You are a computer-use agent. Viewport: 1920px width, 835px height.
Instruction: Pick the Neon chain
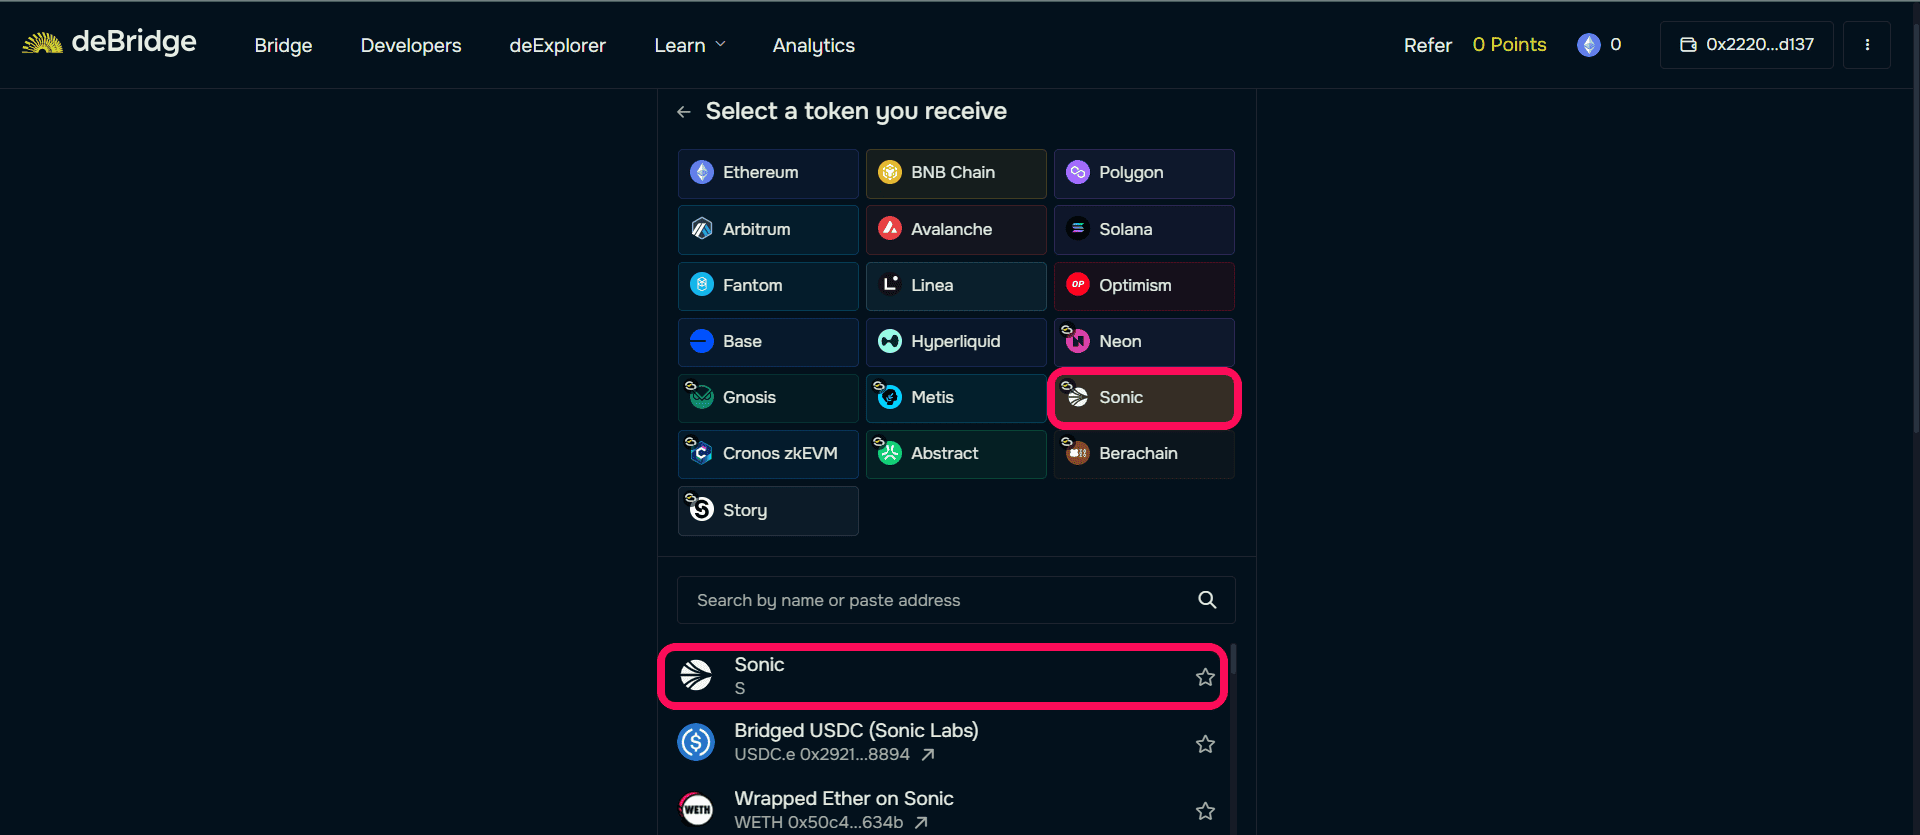[x=1144, y=341]
